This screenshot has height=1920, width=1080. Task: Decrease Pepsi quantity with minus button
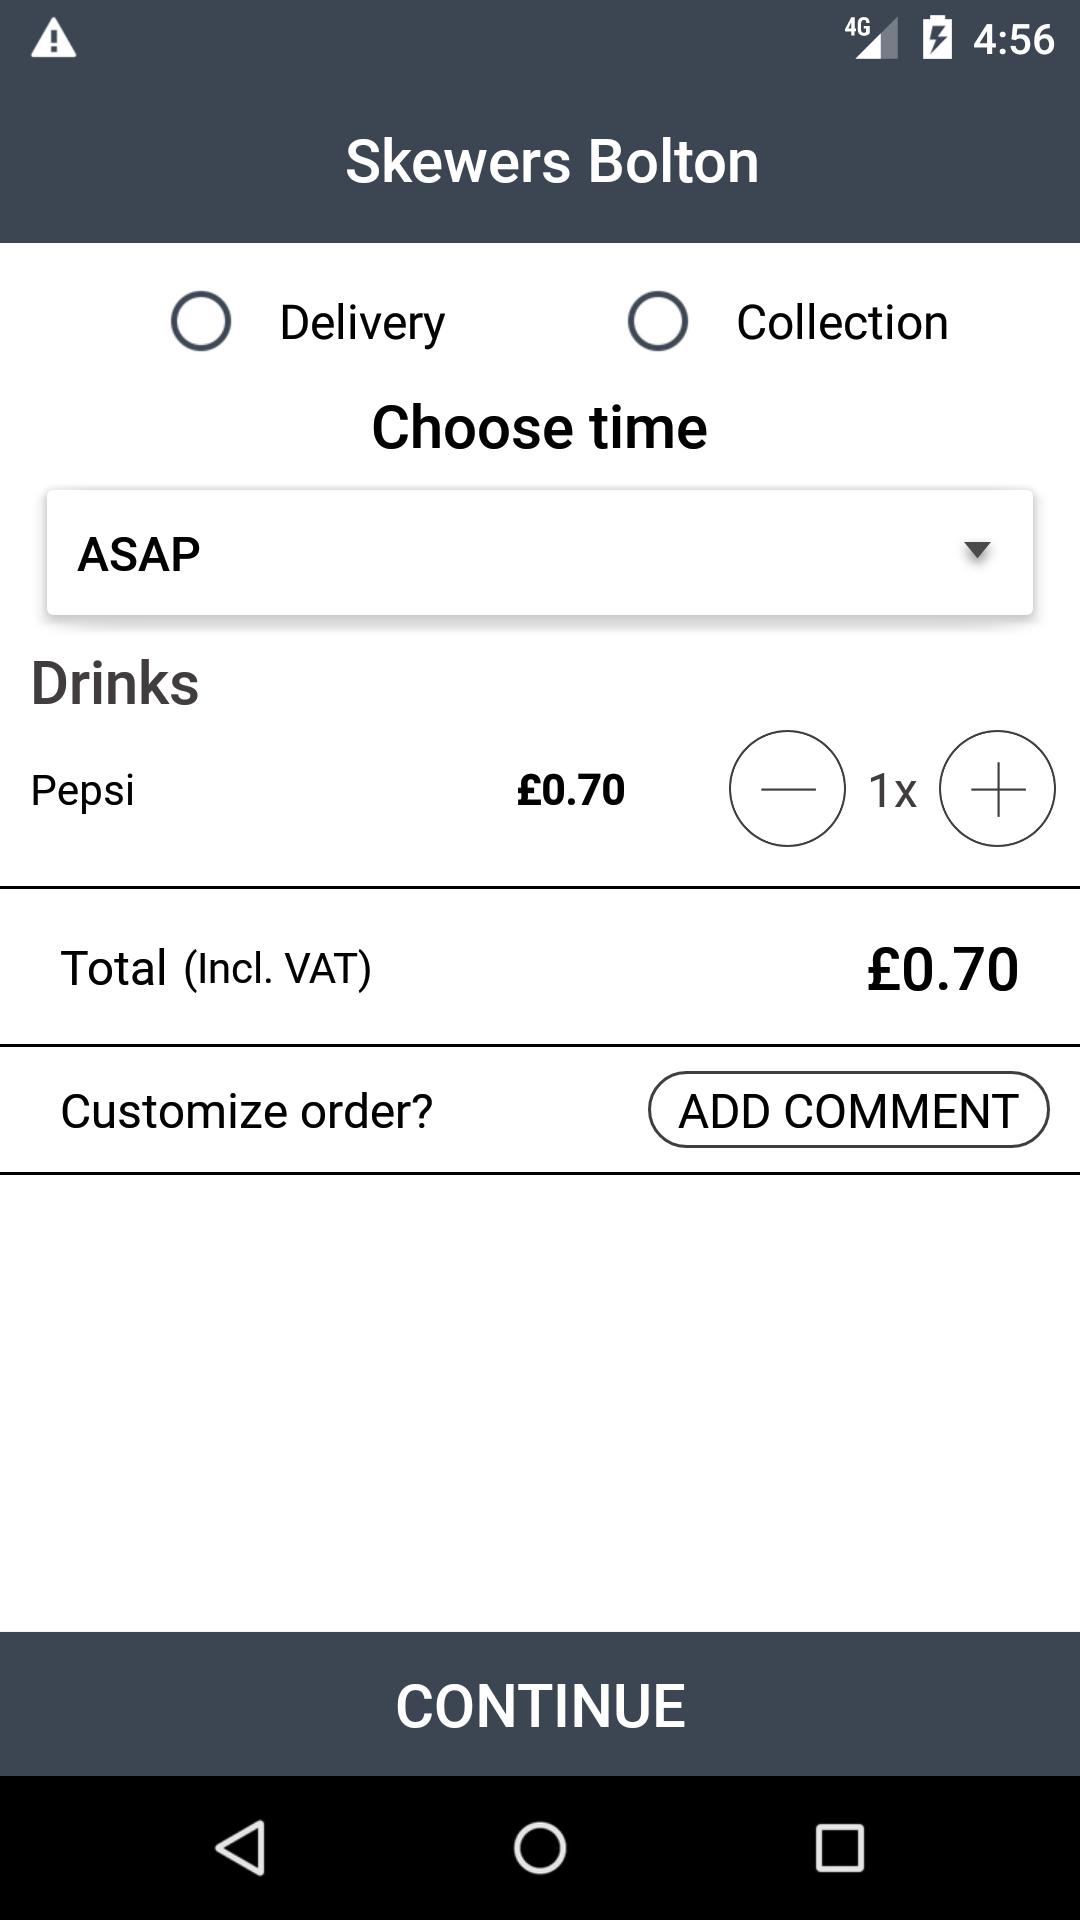[787, 789]
